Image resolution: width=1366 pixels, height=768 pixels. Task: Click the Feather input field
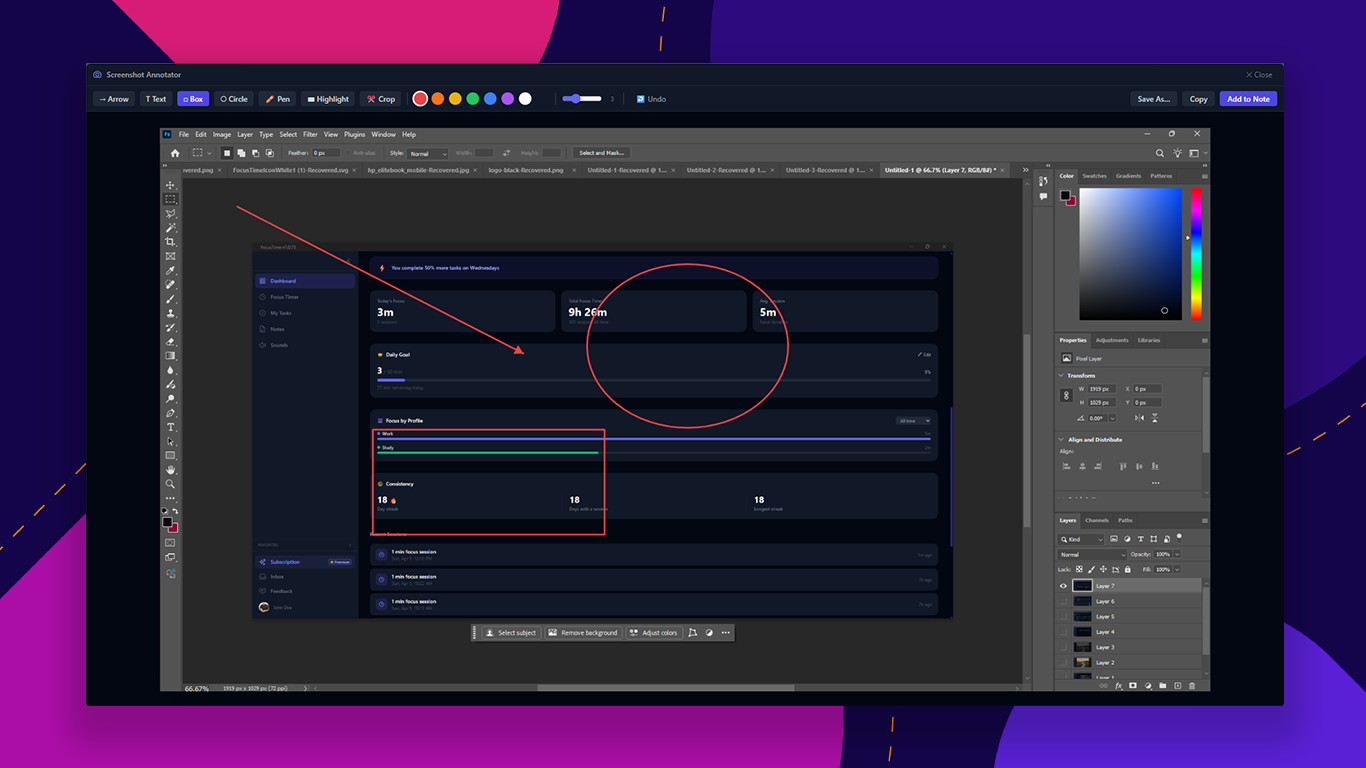[x=326, y=153]
